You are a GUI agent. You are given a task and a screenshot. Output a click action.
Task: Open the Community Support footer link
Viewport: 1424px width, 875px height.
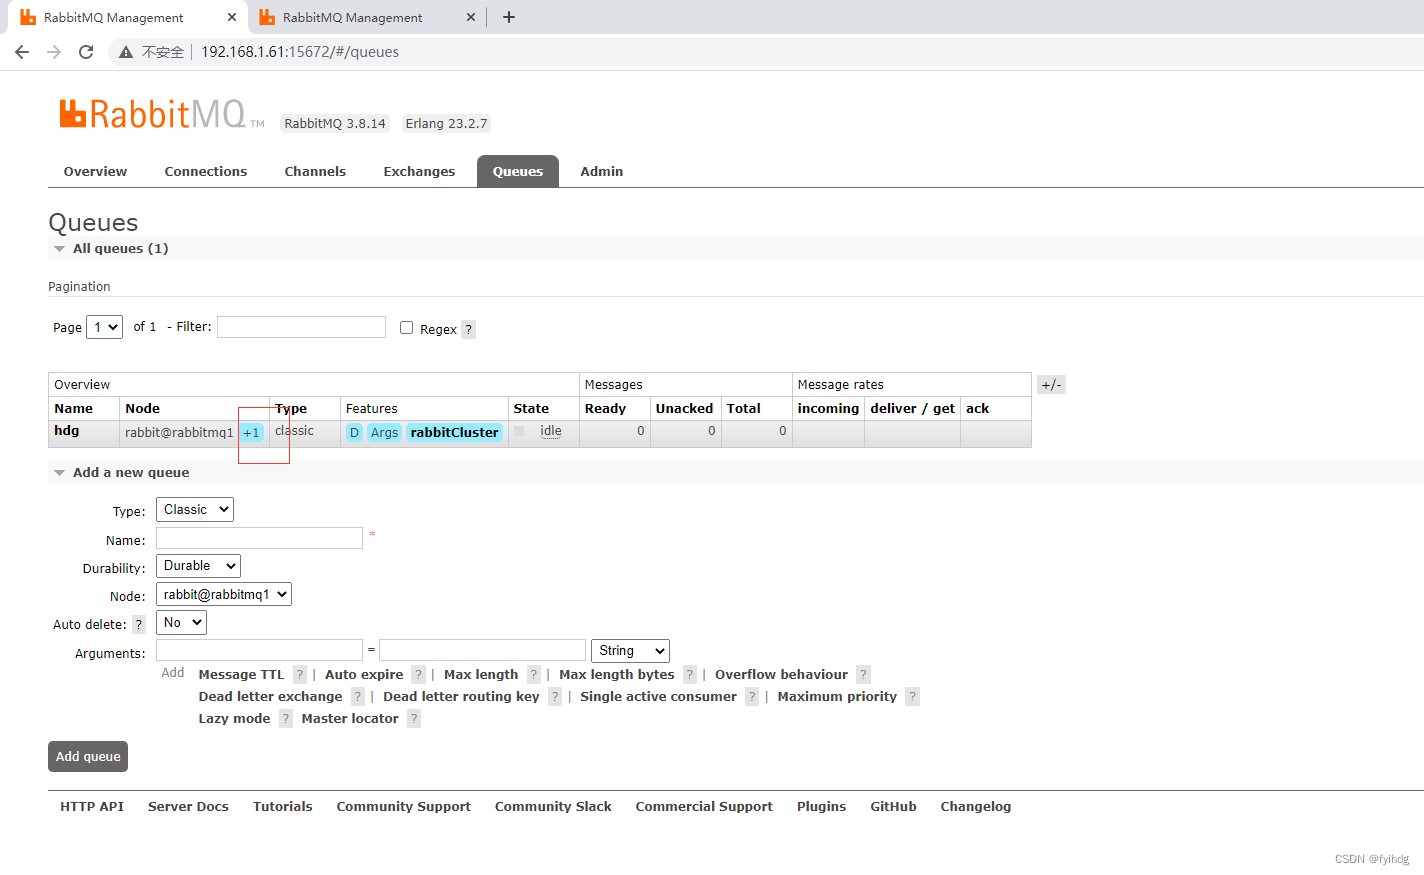[x=404, y=807]
